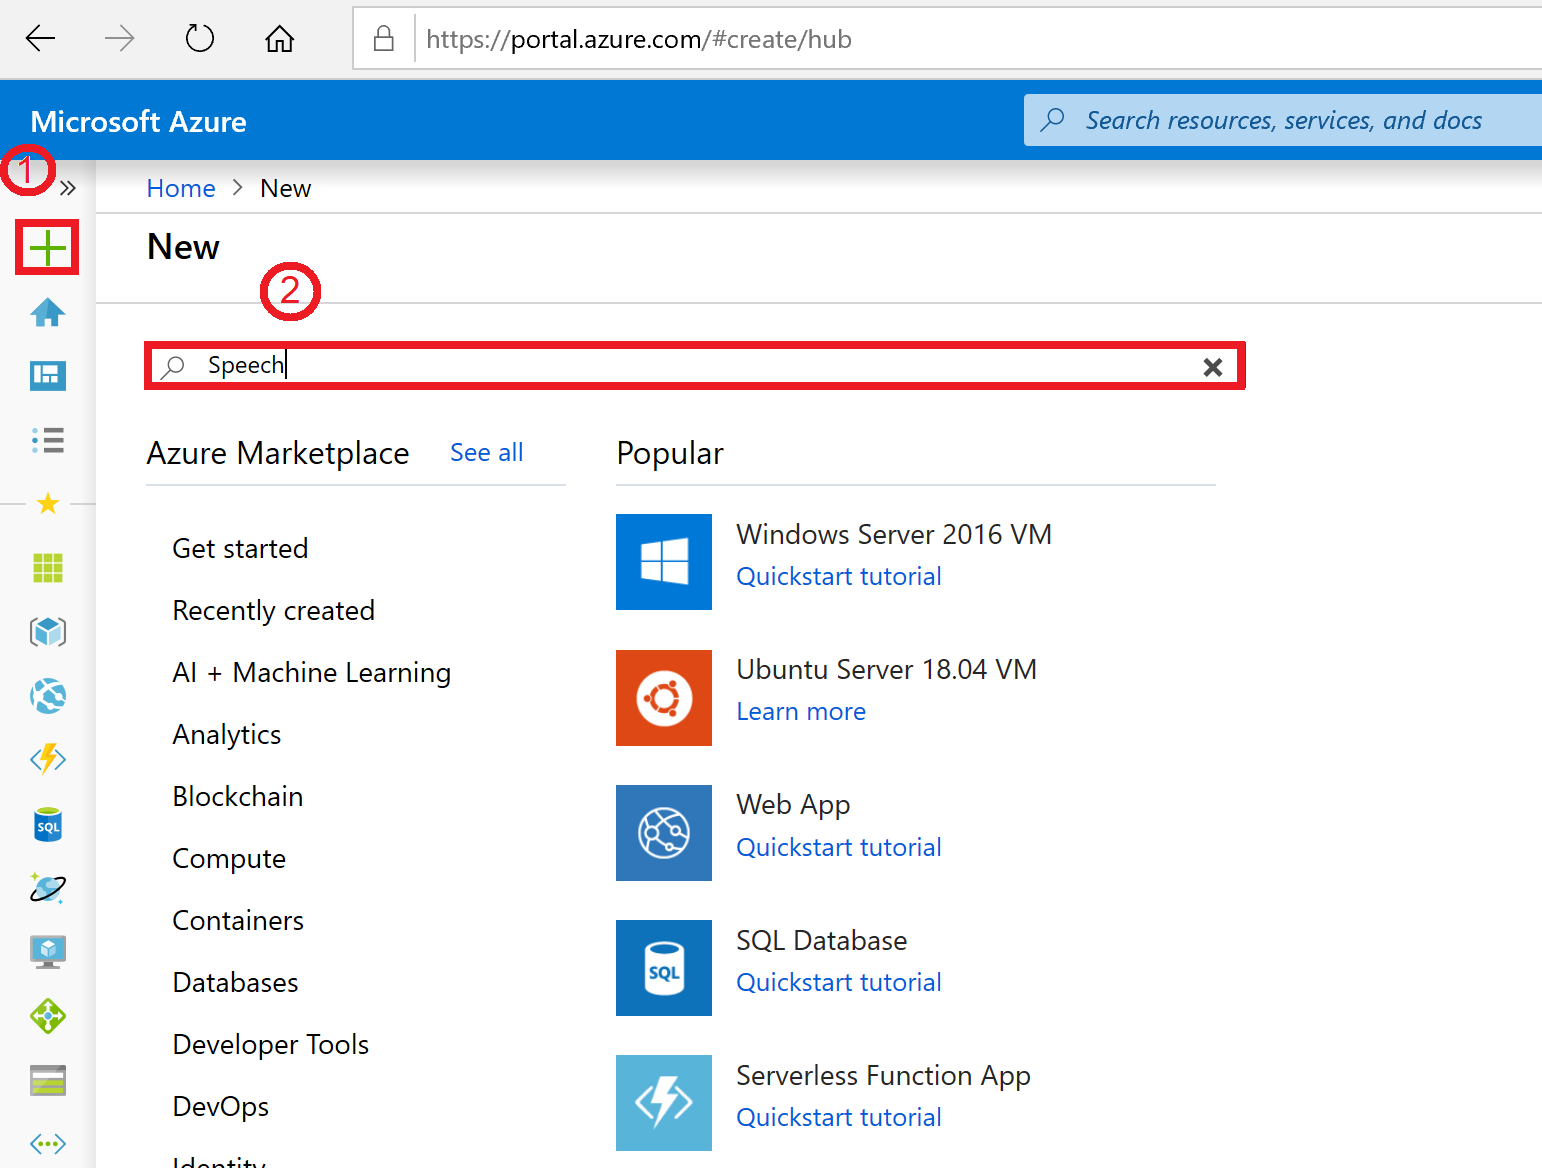Open SQL databases icon in sidebar
1542x1168 pixels.
pos(47,825)
